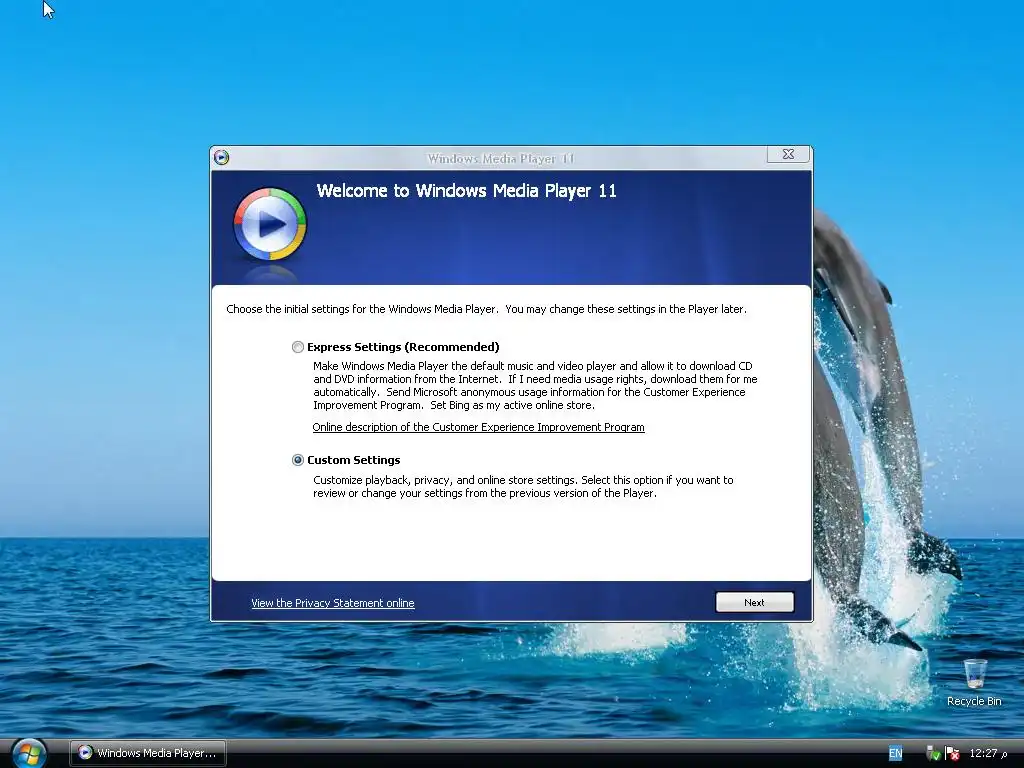Open the EN language indicator
Viewport: 1024px width, 768px height.
895,753
